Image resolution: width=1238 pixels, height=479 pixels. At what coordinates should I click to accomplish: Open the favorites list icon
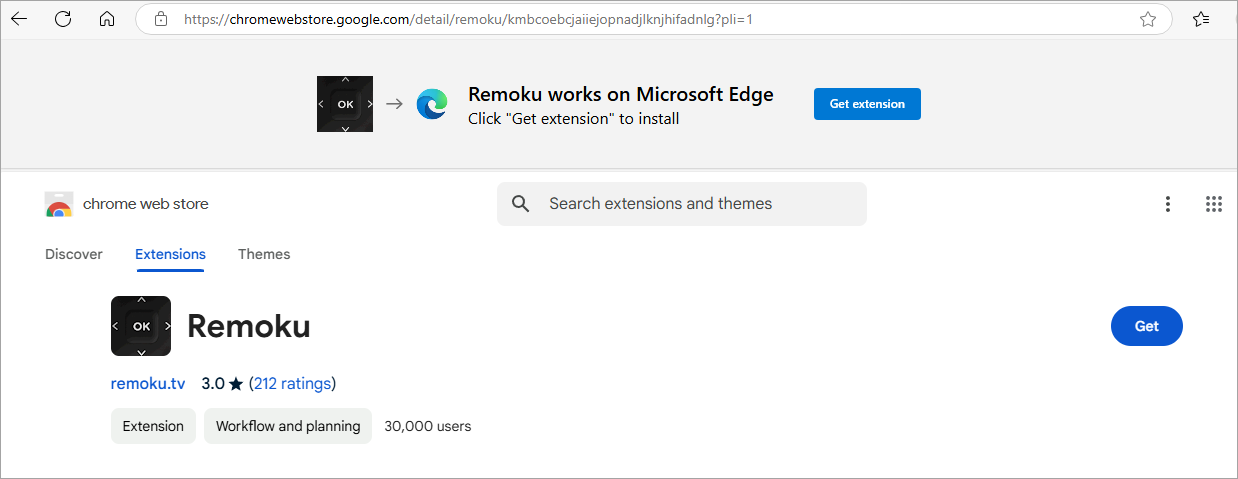1202,19
